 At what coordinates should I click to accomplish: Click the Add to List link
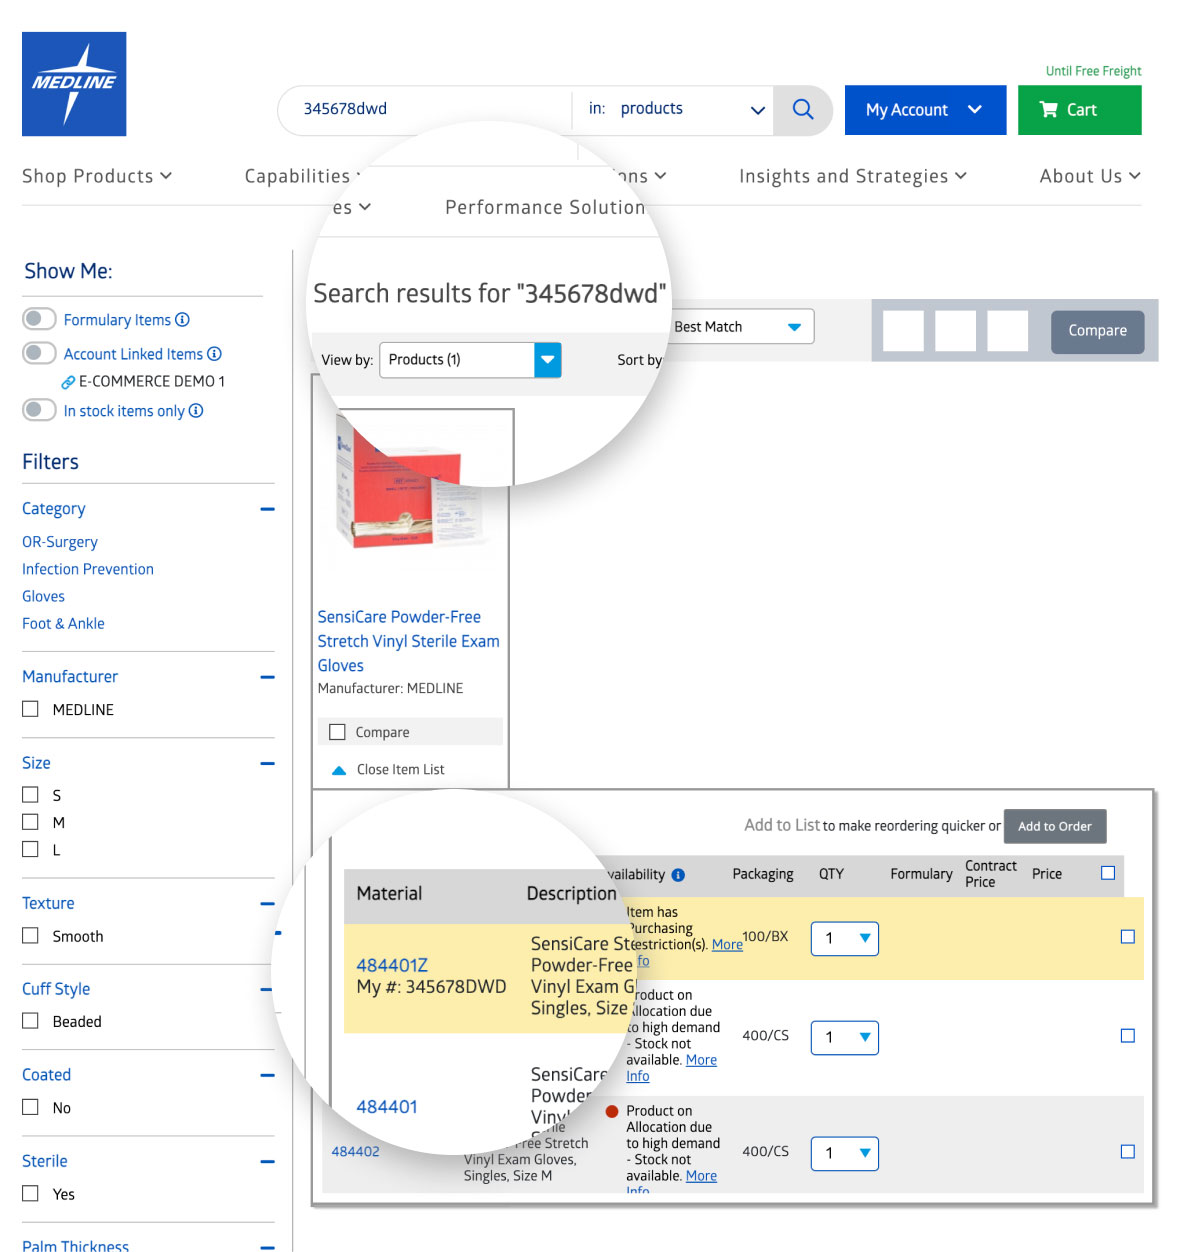coord(782,825)
